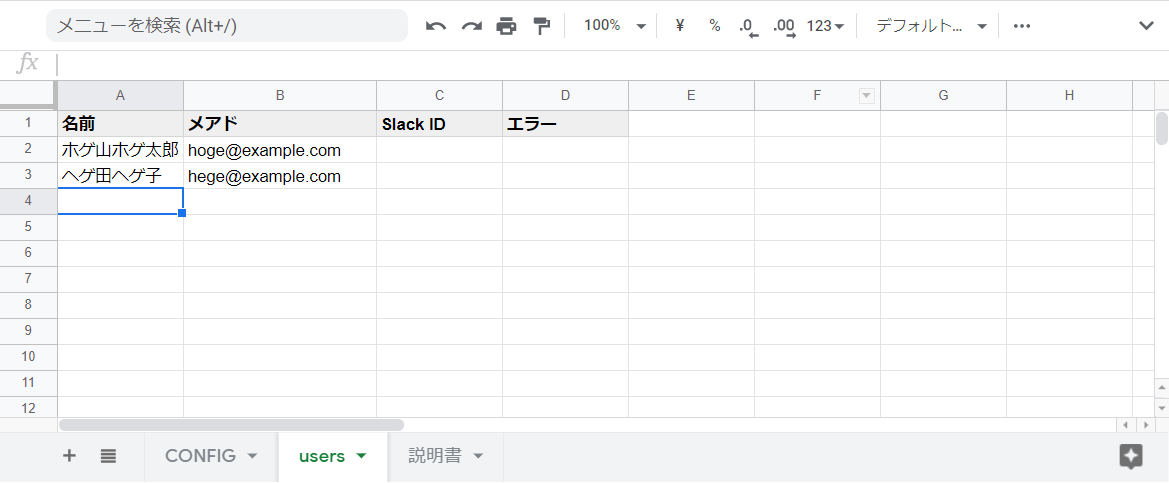Decrease decimal places
The width and height of the screenshot is (1169, 483).
click(x=748, y=26)
